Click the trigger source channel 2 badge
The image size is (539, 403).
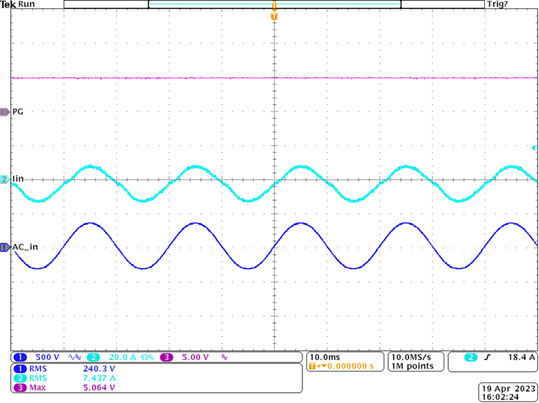[x=471, y=357]
